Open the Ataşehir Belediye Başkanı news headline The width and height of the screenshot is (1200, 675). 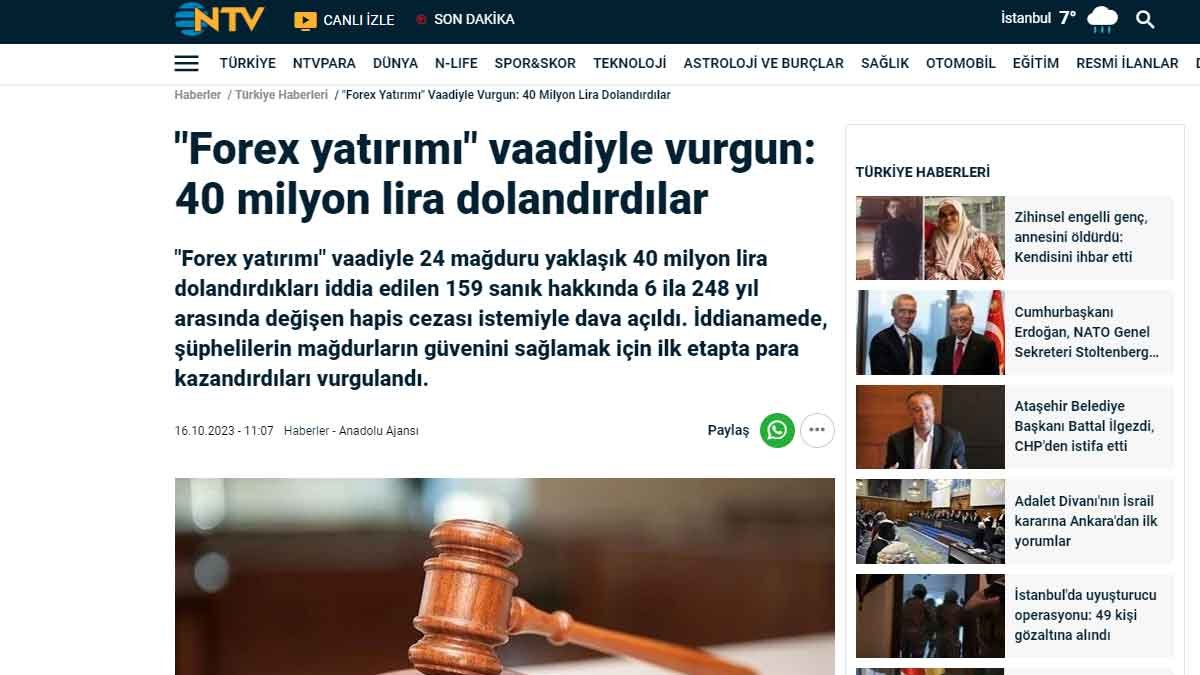[x=1084, y=426]
